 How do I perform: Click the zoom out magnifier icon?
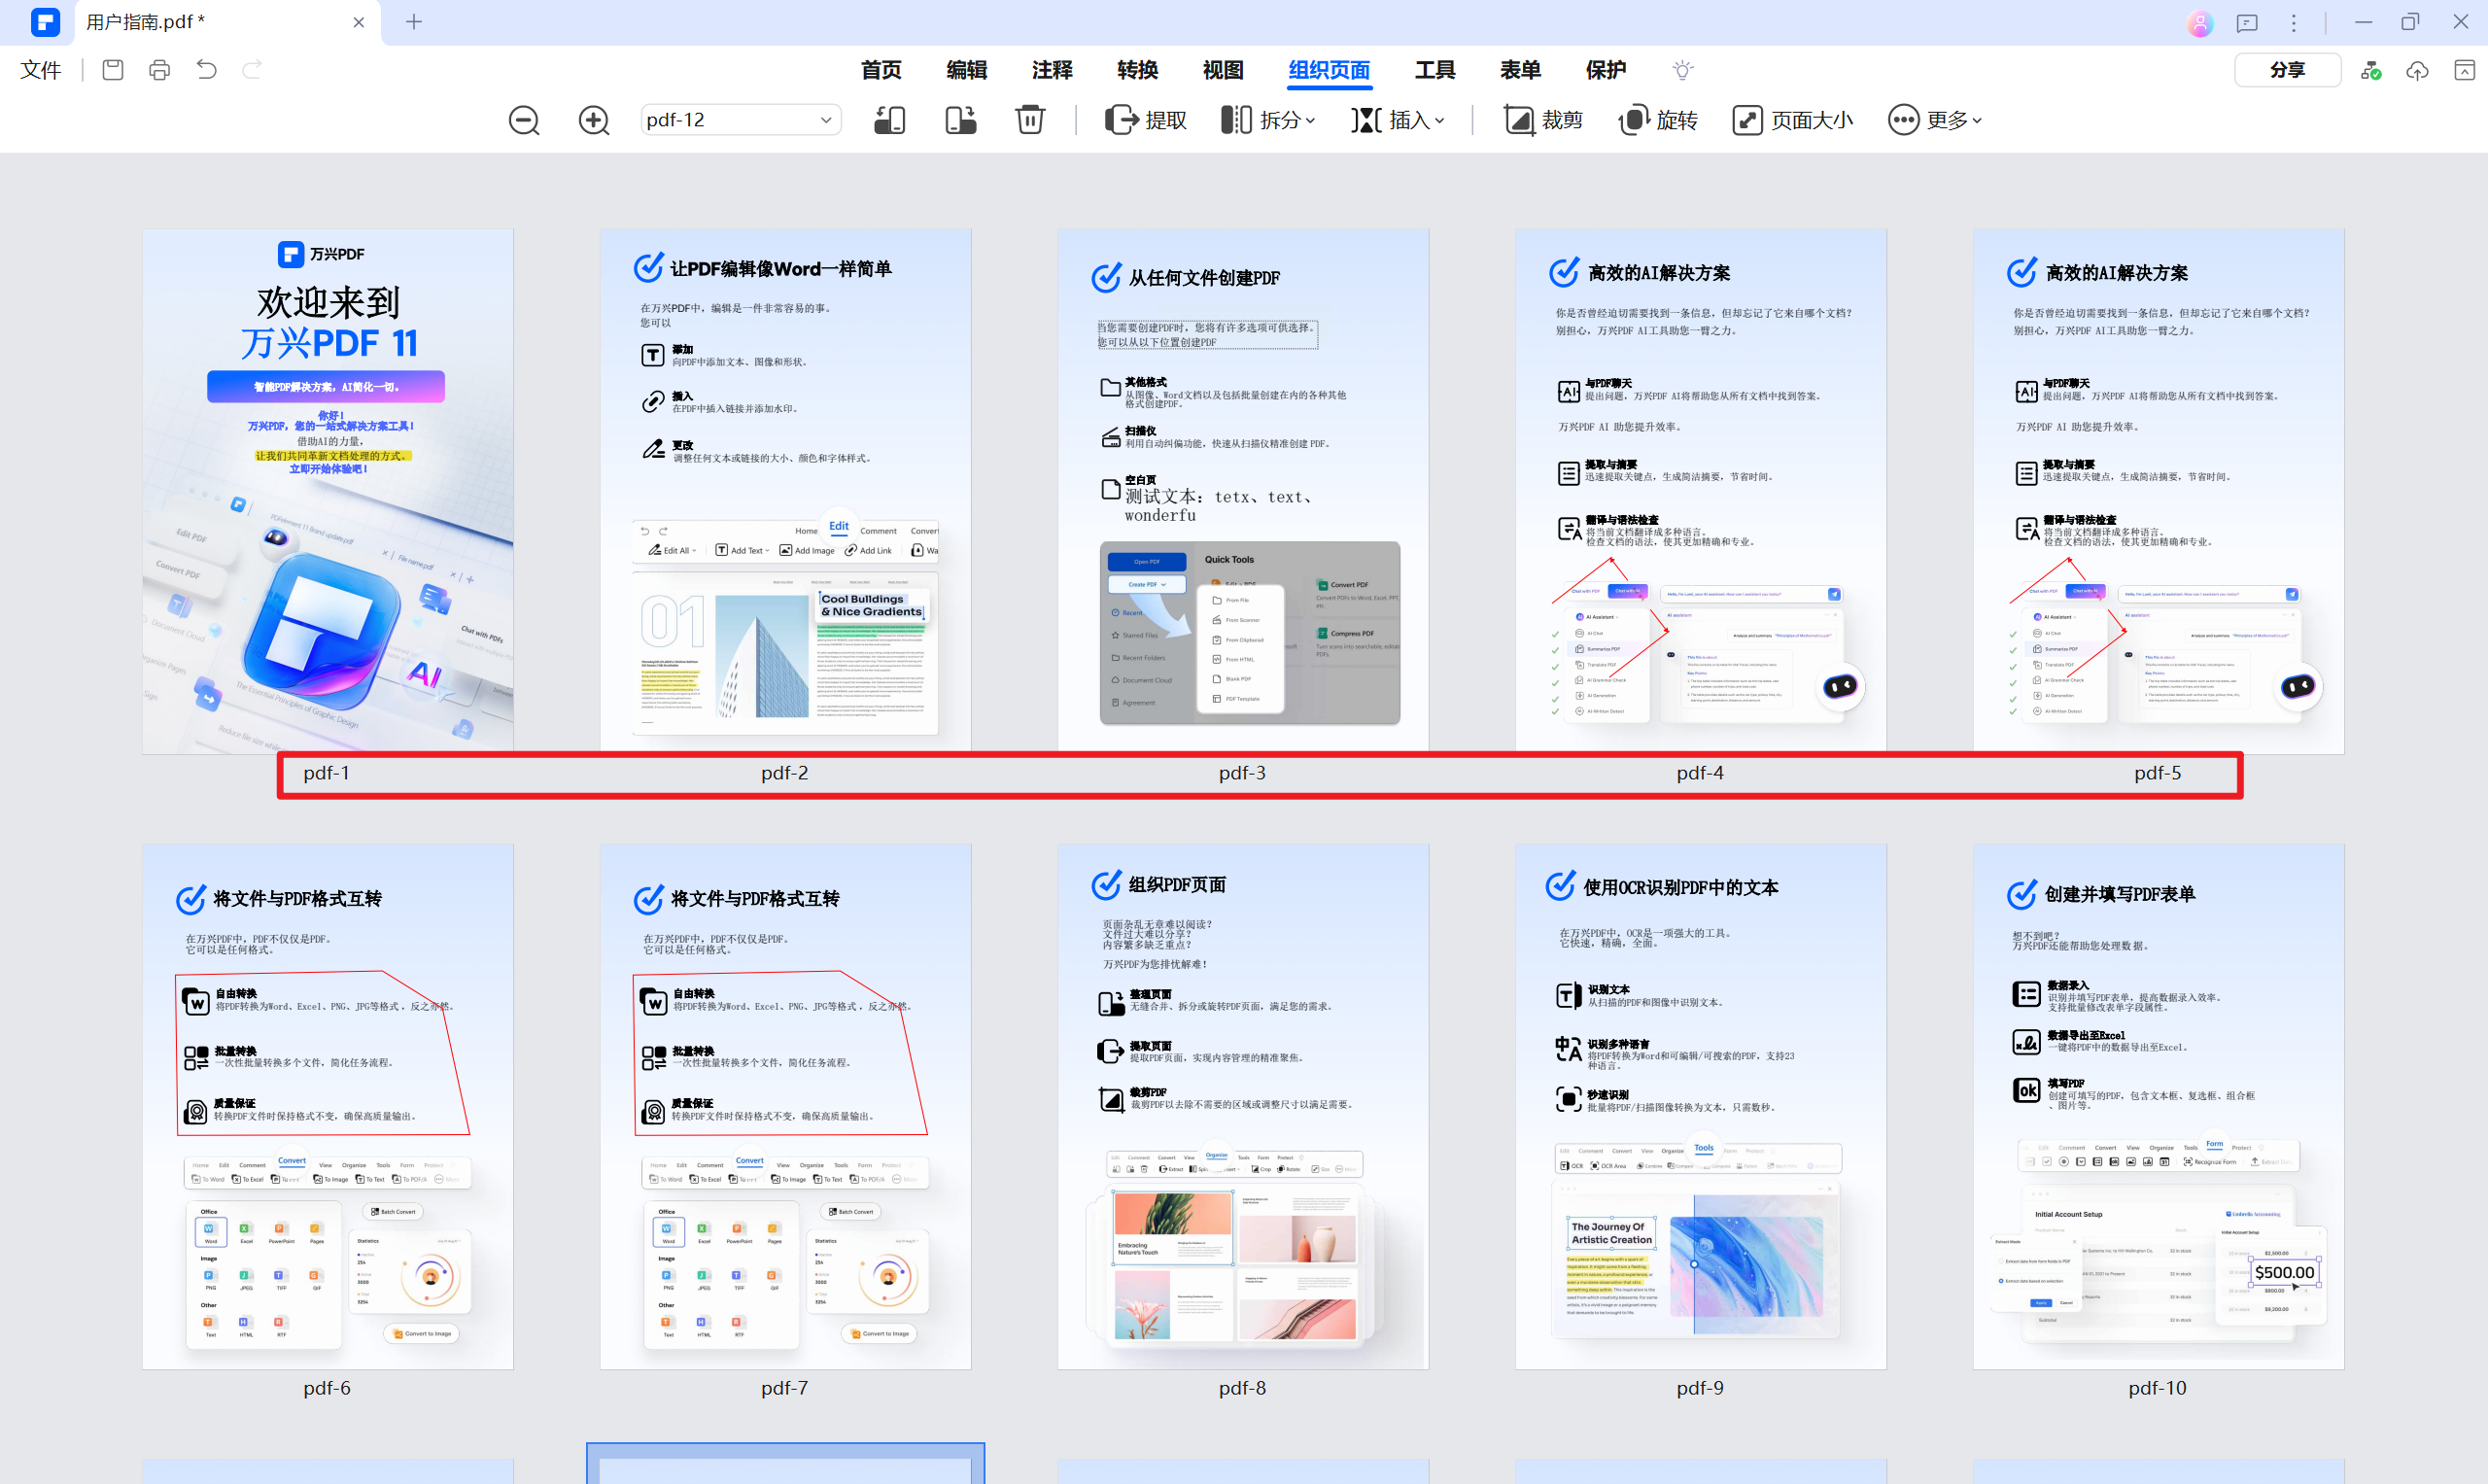coord(523,120)
